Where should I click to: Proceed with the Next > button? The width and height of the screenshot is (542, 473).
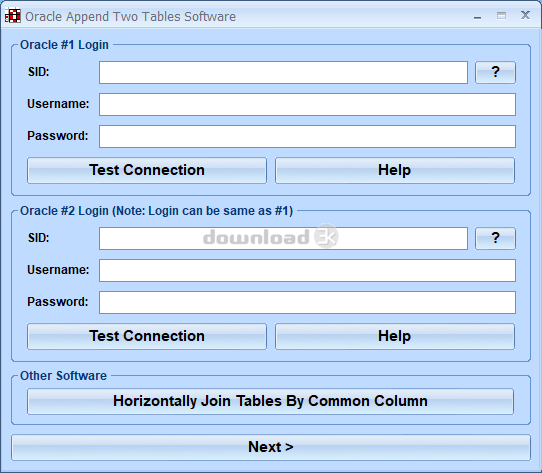pos(271,447)
